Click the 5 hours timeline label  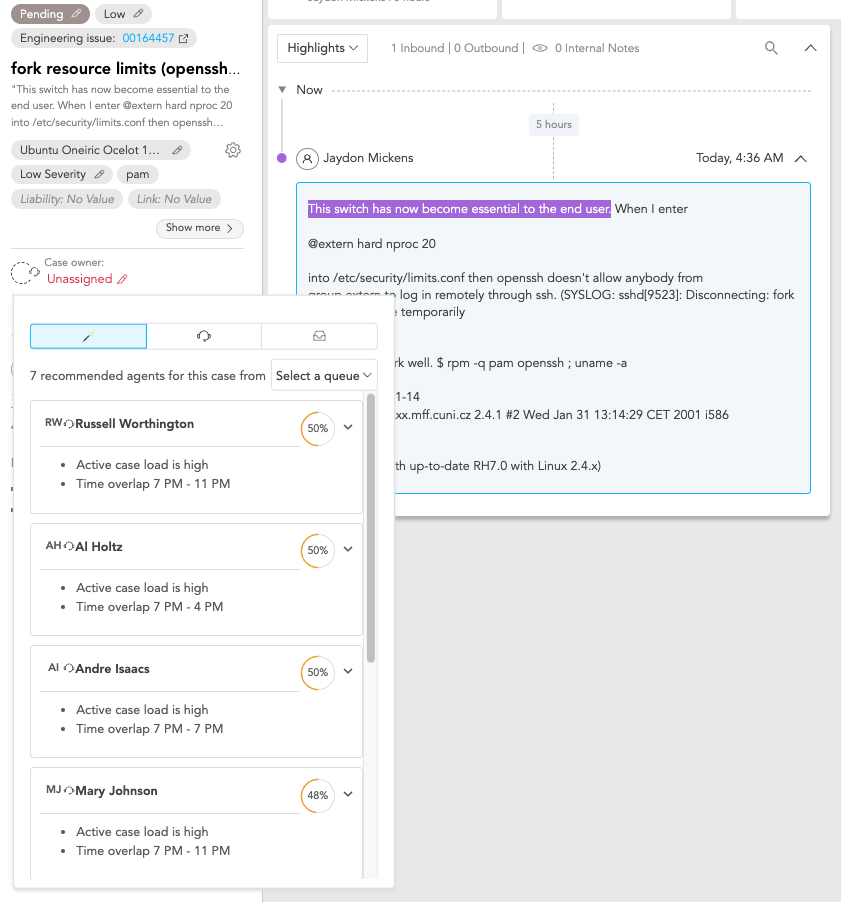point(553,124)
